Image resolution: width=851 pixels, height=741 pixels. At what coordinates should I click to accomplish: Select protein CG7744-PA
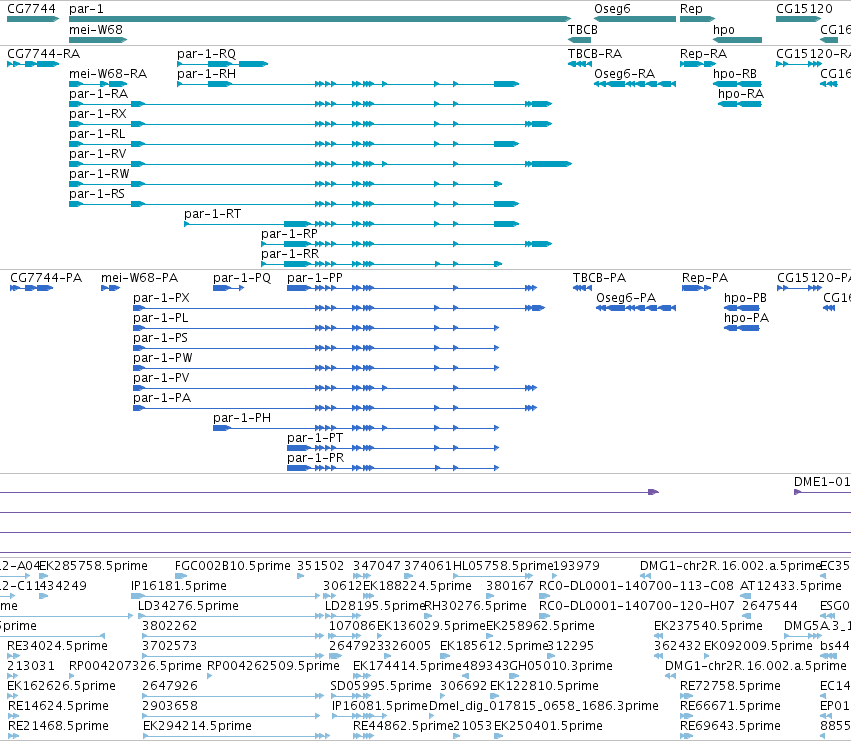click(x=46, y=278)
